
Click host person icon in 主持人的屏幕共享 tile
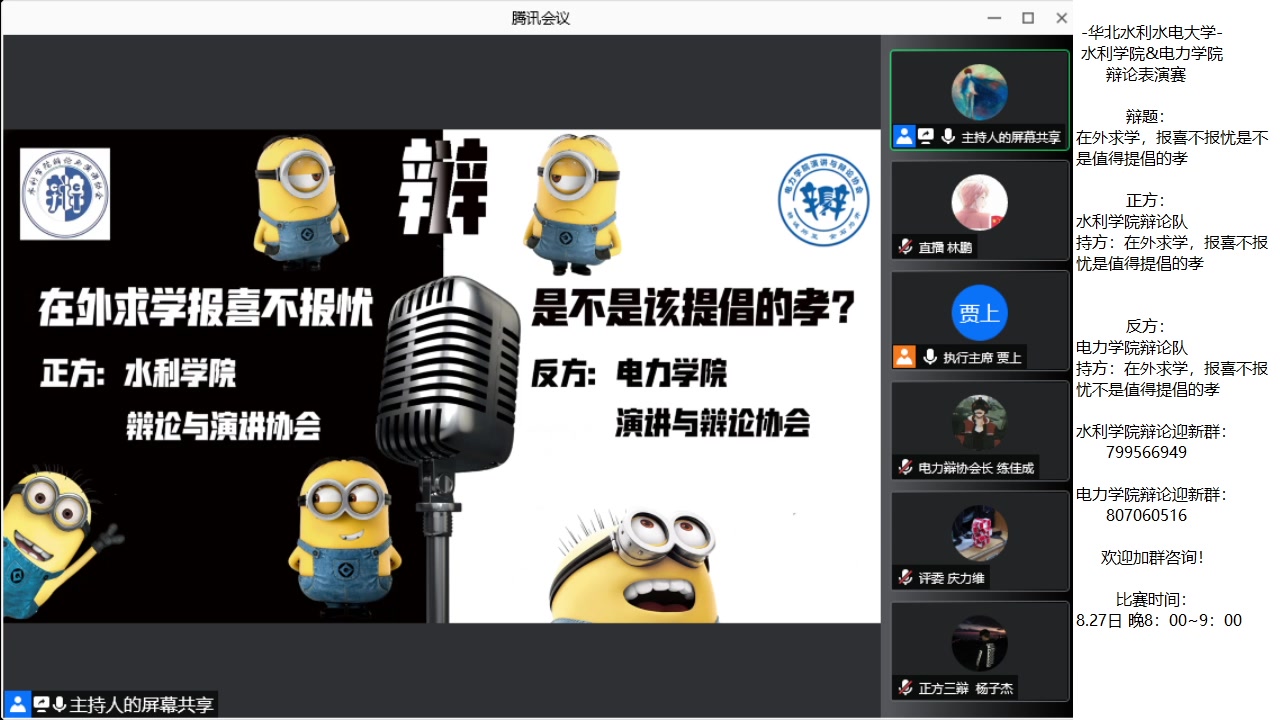pos(904,137)
